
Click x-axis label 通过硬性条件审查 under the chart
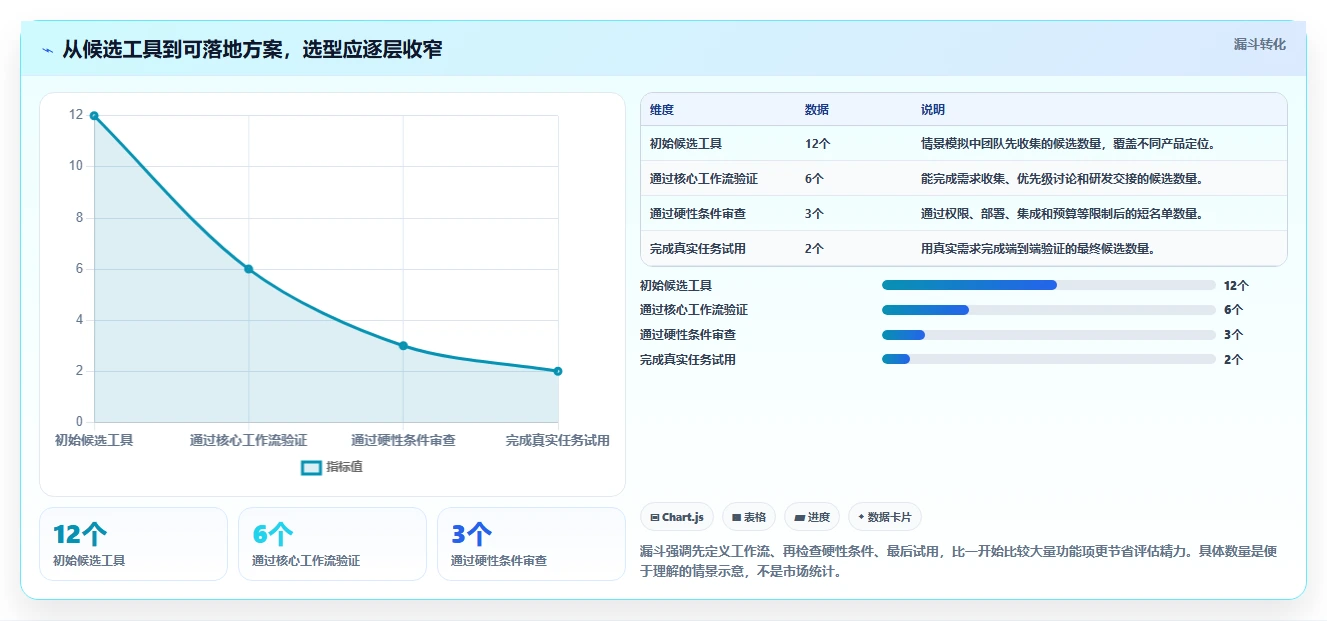pos(403,440)
